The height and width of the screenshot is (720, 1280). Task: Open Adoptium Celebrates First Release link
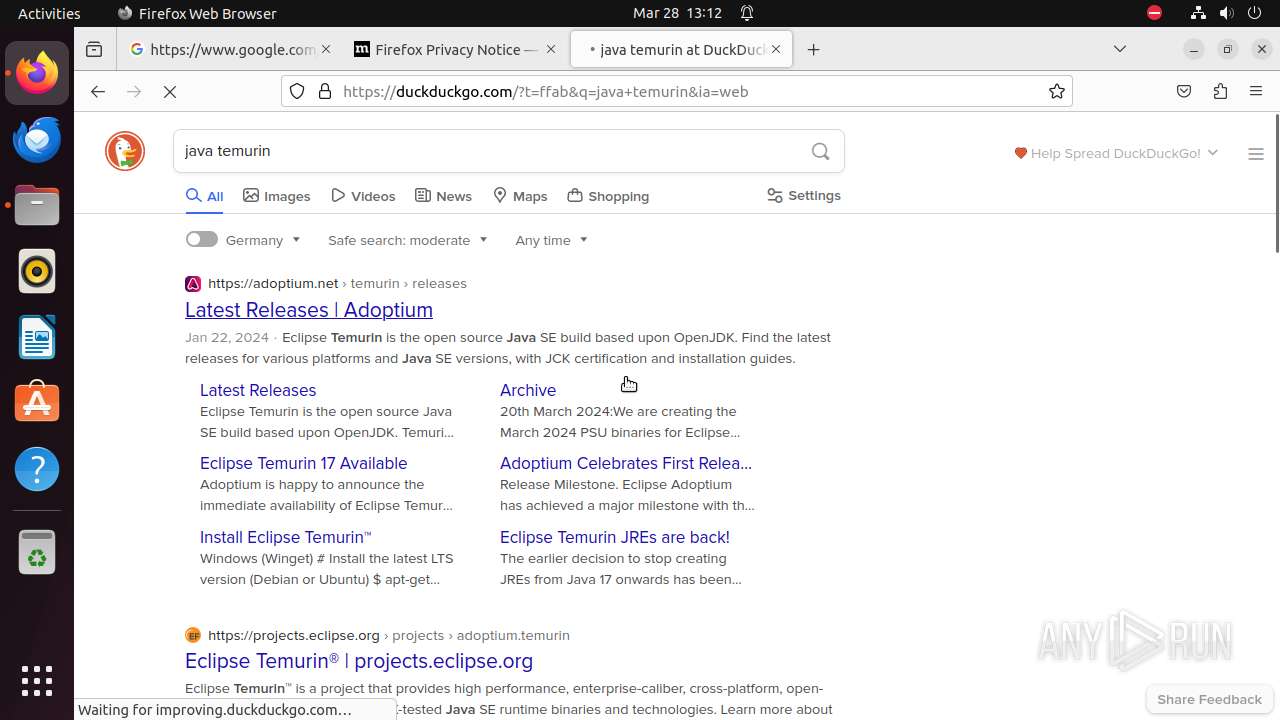coord(626,463)
